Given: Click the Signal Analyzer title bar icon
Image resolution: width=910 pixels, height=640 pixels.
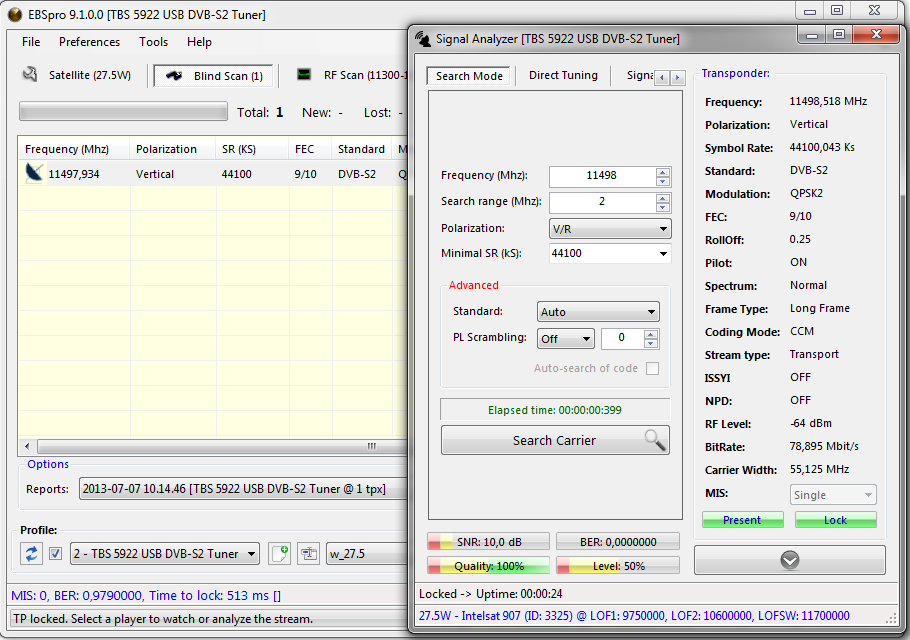Looking at the screenshot, I should (x=422, y=39).
